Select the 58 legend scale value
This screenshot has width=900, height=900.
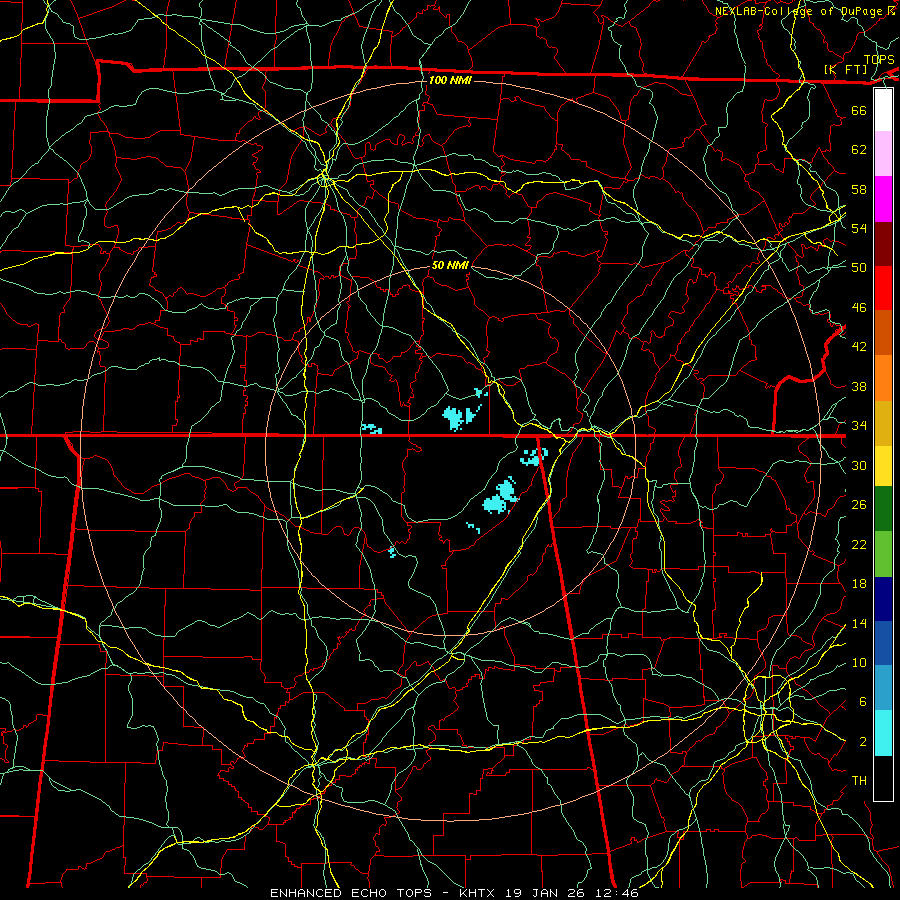(859, 189)
